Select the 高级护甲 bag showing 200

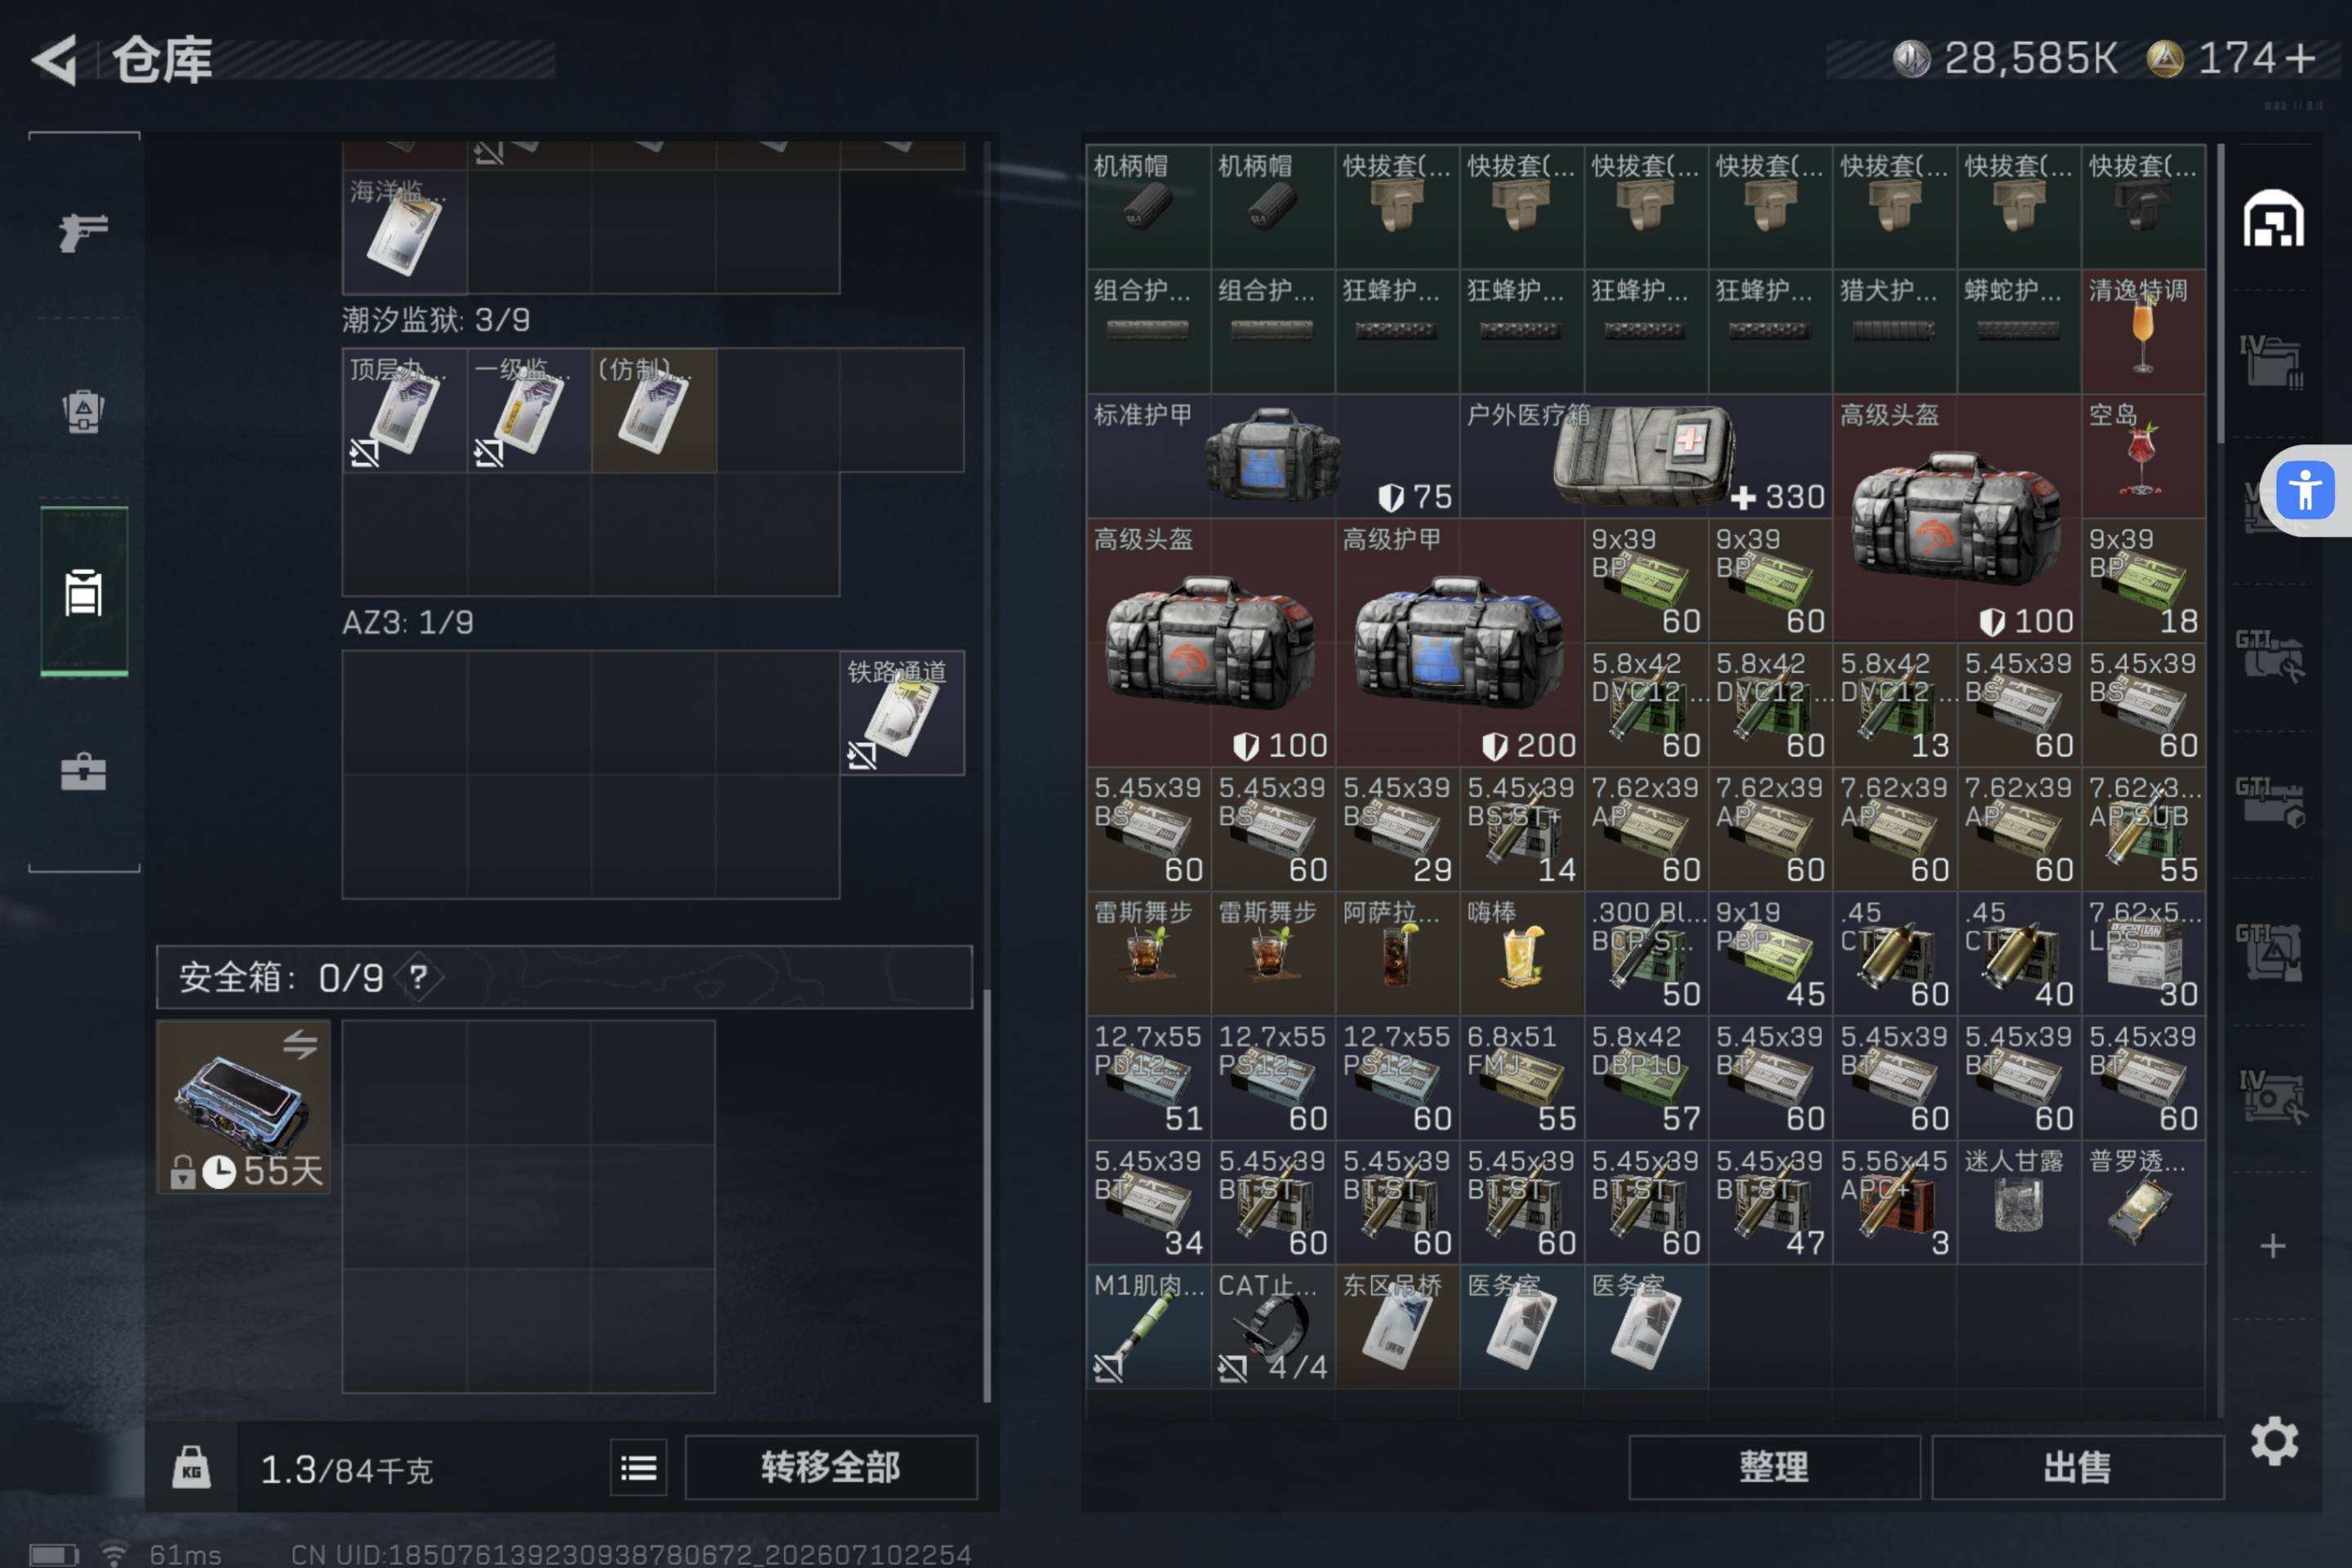[x=1460, y=642]
